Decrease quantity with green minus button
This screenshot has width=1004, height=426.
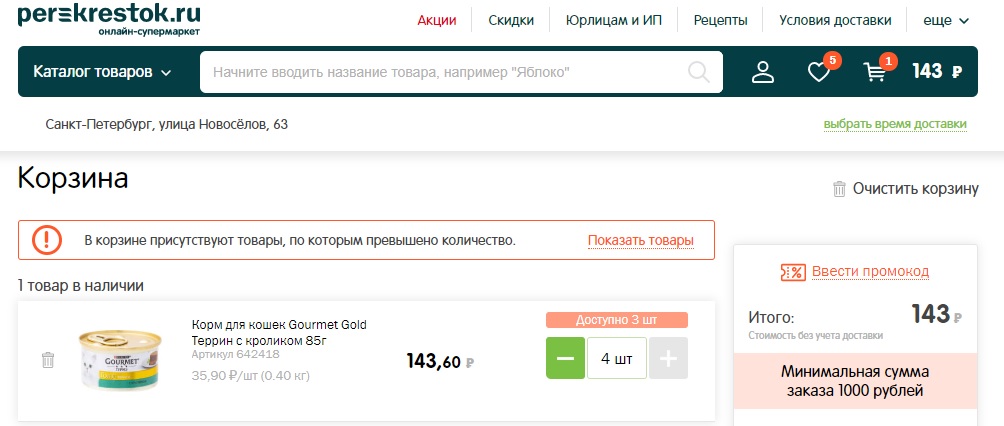[x=565, y=358]
